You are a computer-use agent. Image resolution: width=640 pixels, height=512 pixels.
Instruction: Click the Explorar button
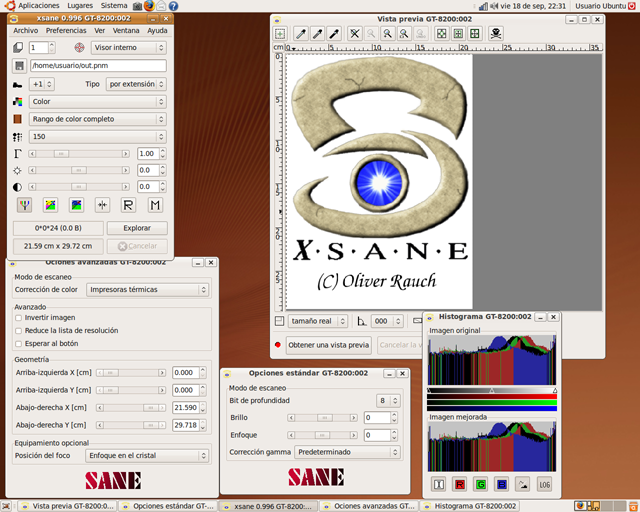tap(137, 228)
